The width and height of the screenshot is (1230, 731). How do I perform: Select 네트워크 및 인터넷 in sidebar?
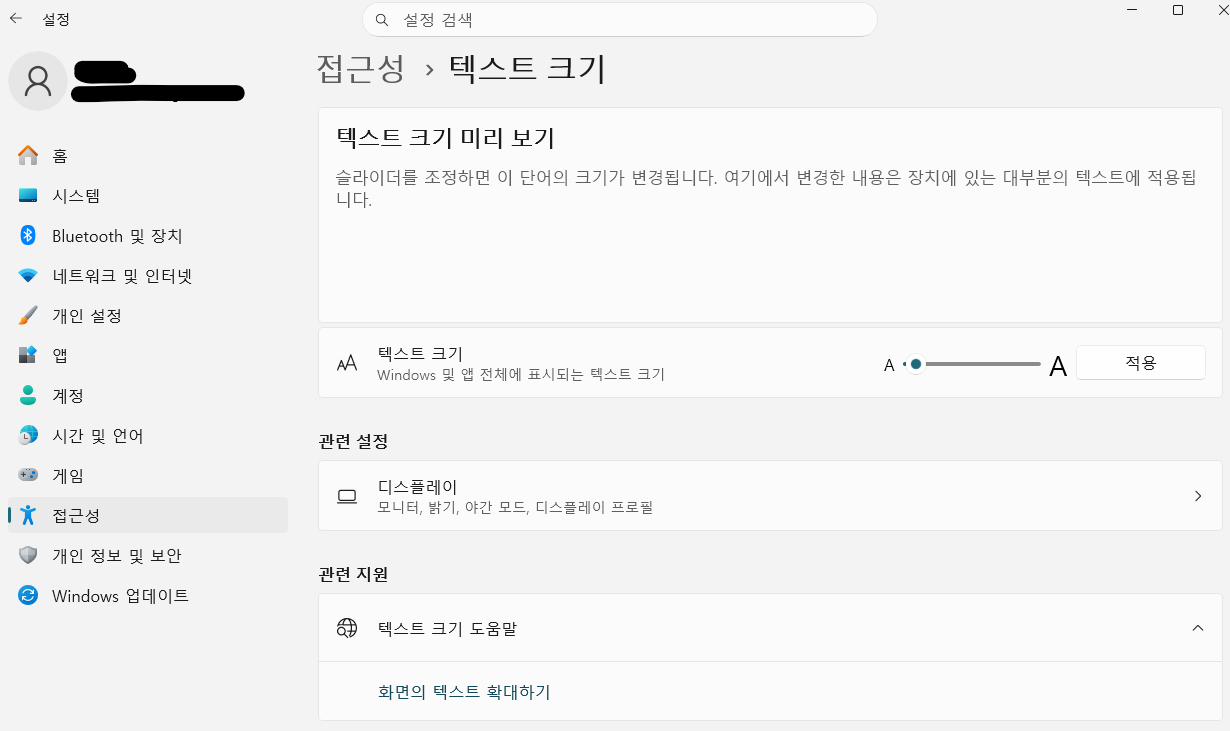point(148,276)
